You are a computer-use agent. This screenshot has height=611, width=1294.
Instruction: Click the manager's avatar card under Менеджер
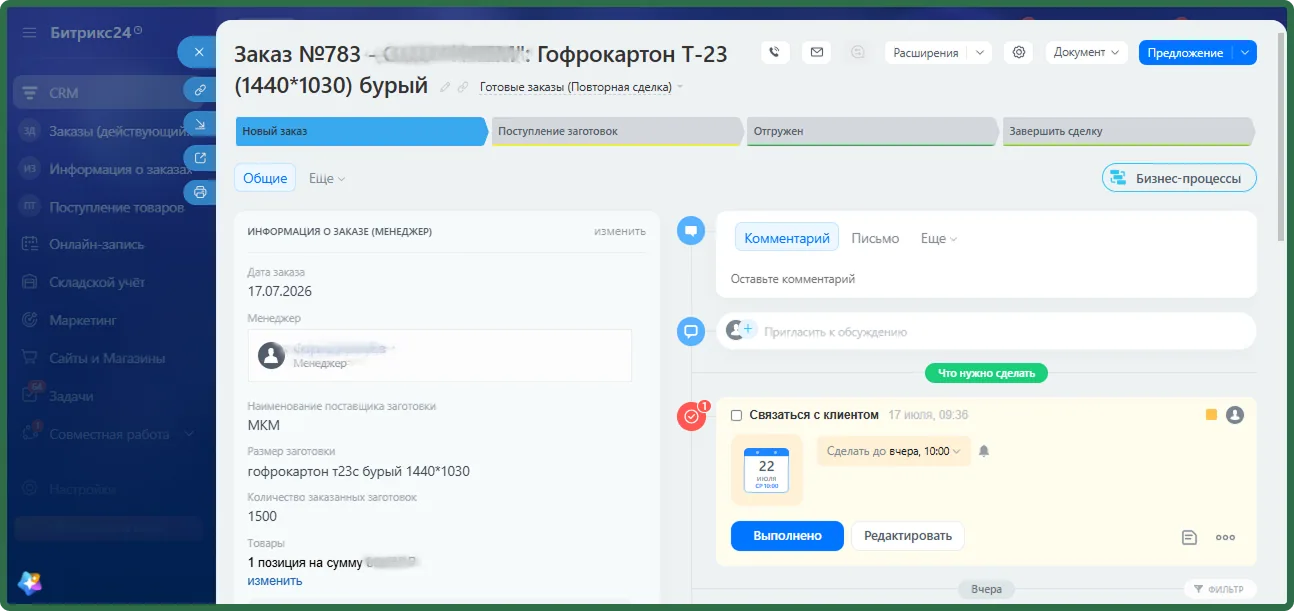(x=440, y=355)
